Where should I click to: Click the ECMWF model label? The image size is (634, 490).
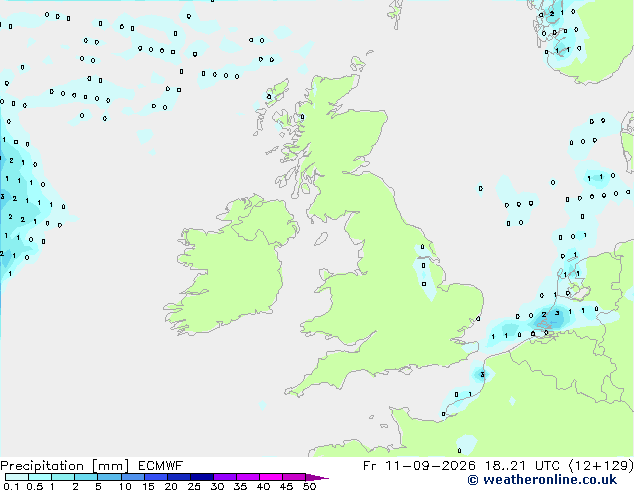[x=161, y=466]
